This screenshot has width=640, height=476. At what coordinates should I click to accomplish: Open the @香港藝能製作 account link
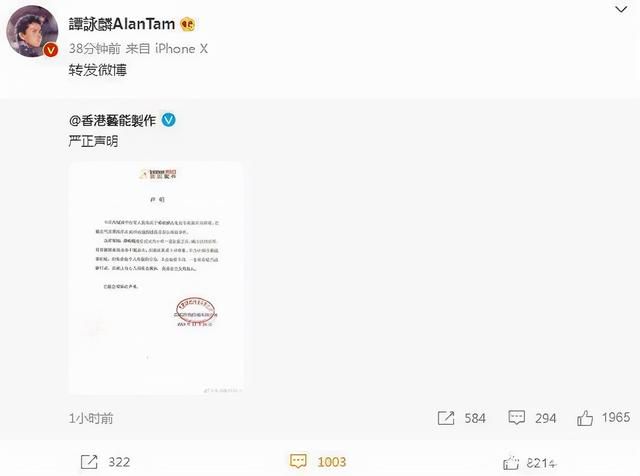coord(112,120)
